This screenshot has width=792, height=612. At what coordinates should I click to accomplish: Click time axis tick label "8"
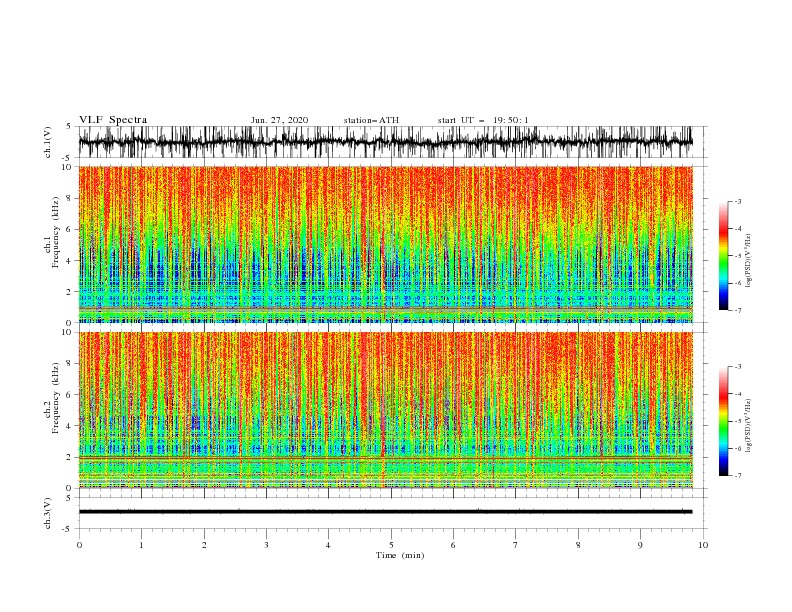point(578,545)
